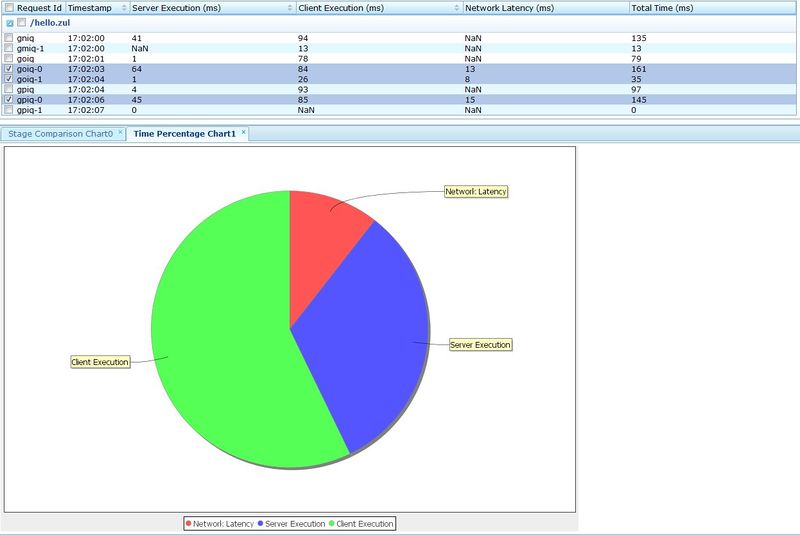The height and width of the screenshot is (535, 800).
Task: Select the Time Percentage Chart1 tab
Action: pyautogui.click(x=183, y=133)
